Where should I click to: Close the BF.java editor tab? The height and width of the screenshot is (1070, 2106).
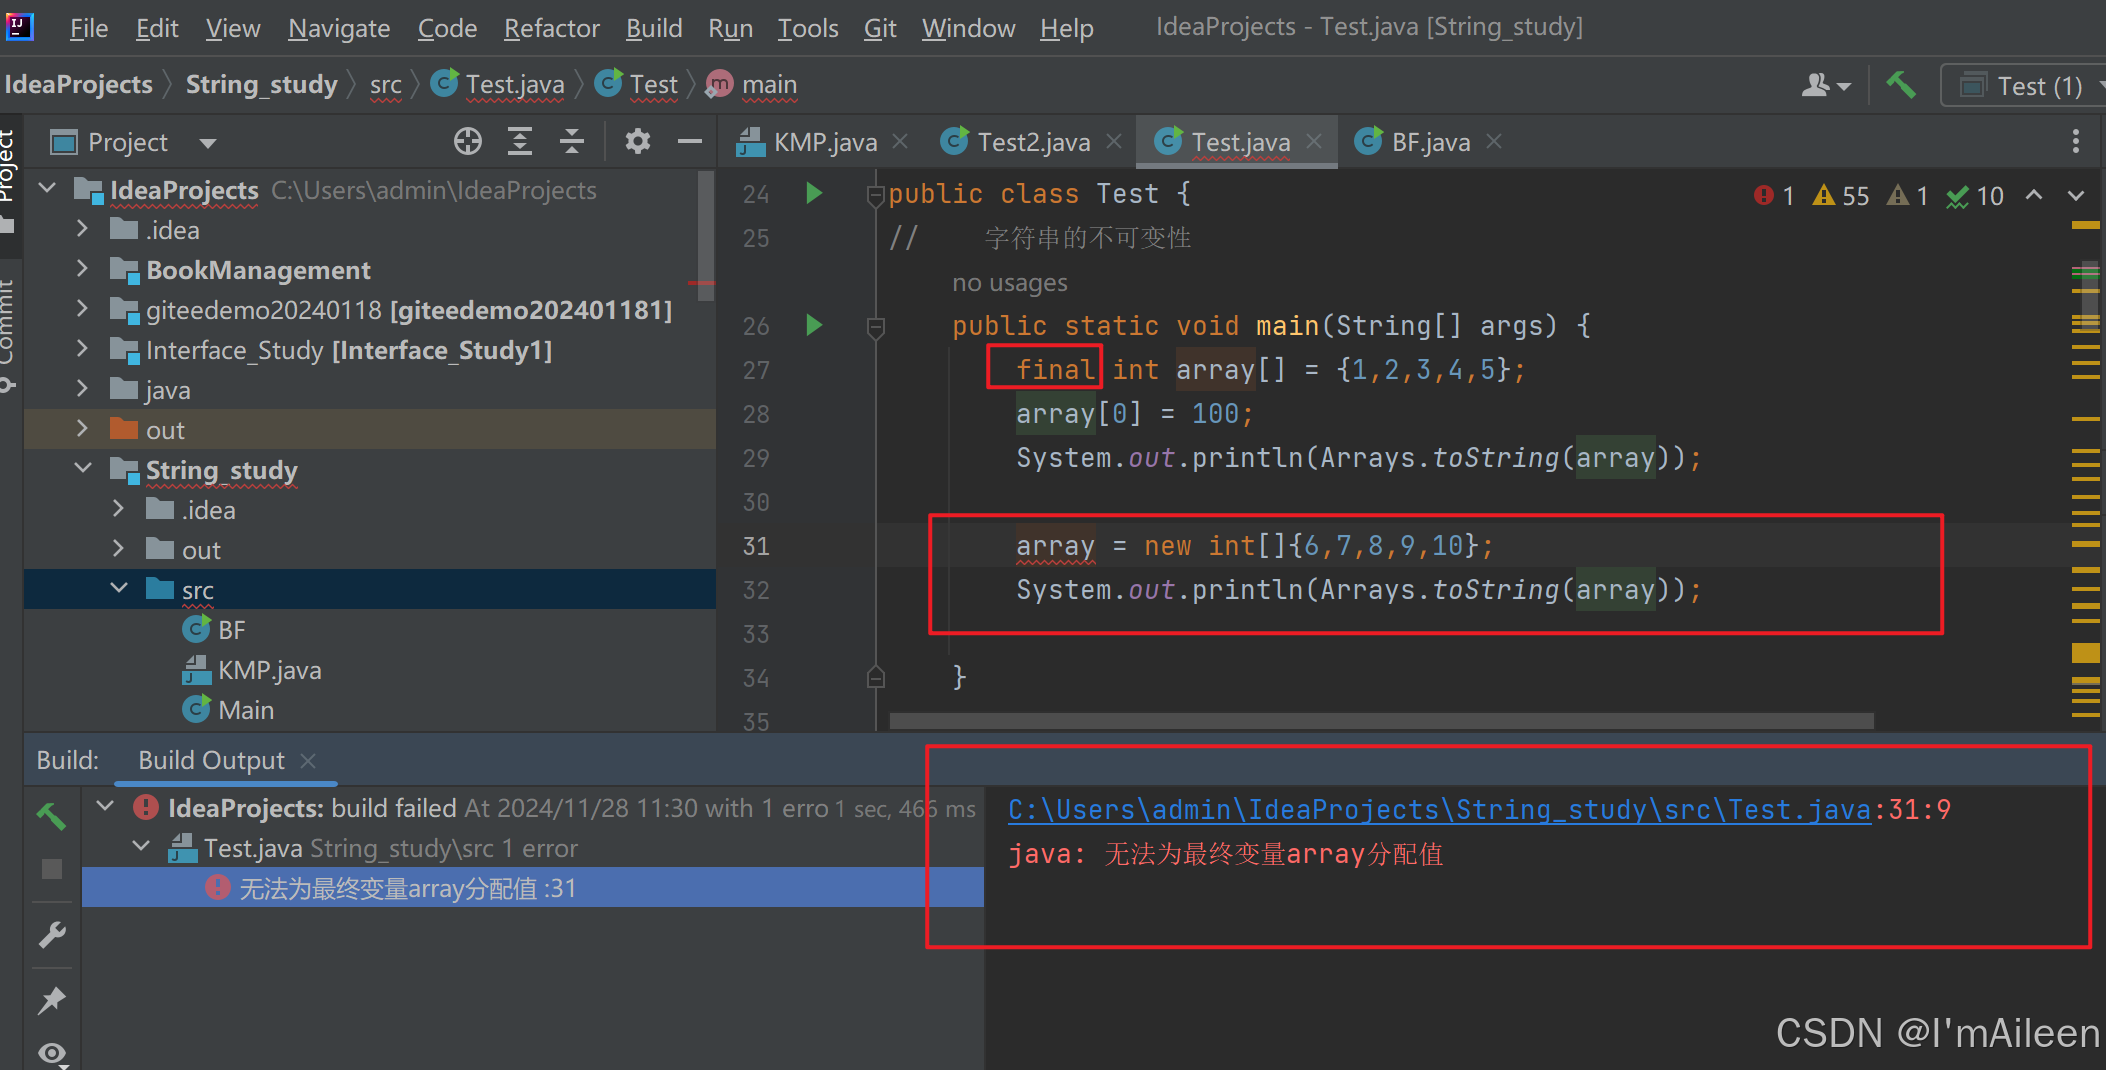1494,142
